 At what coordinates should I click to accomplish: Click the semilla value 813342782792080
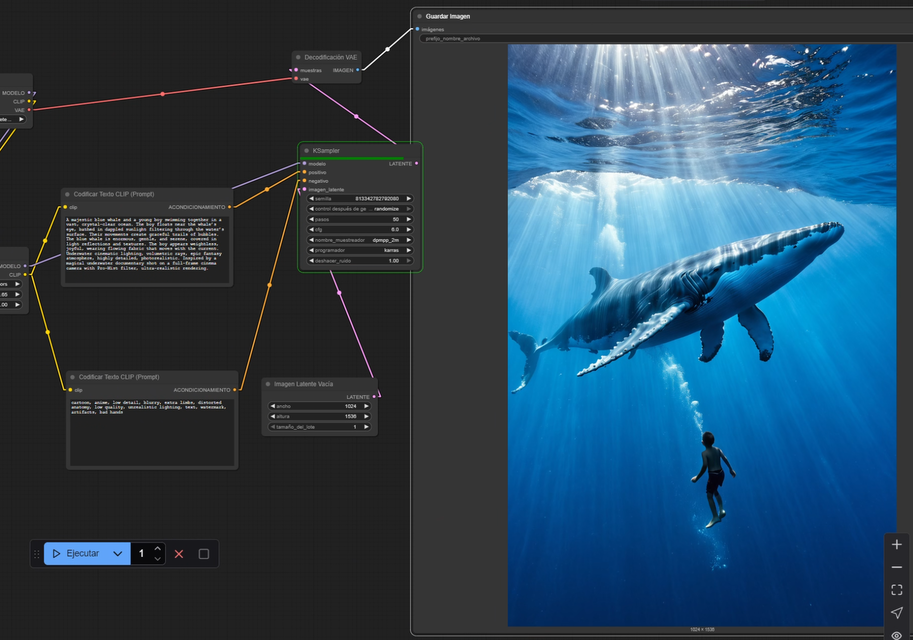click(x=377, y=199)
